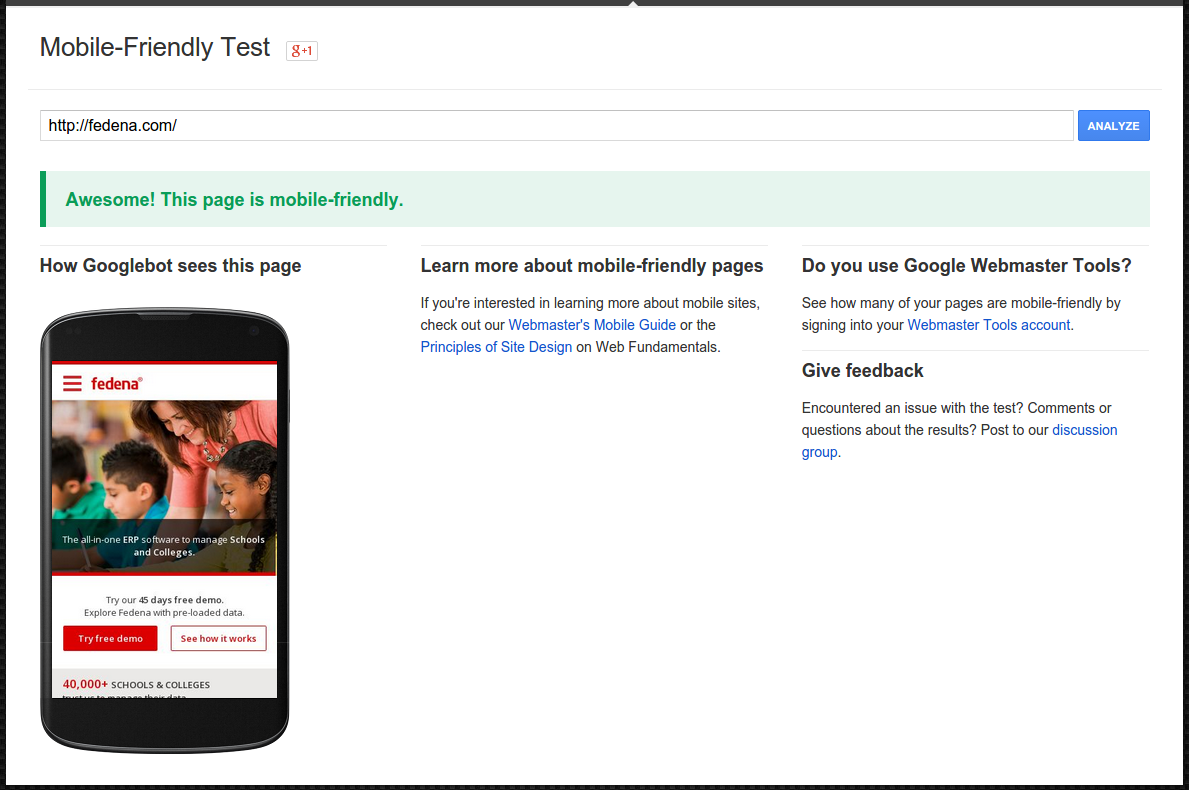Click the Mobile-Friendly Test page title
The height and width of the screenshot is (790, 1189).
tap(155, 48)
